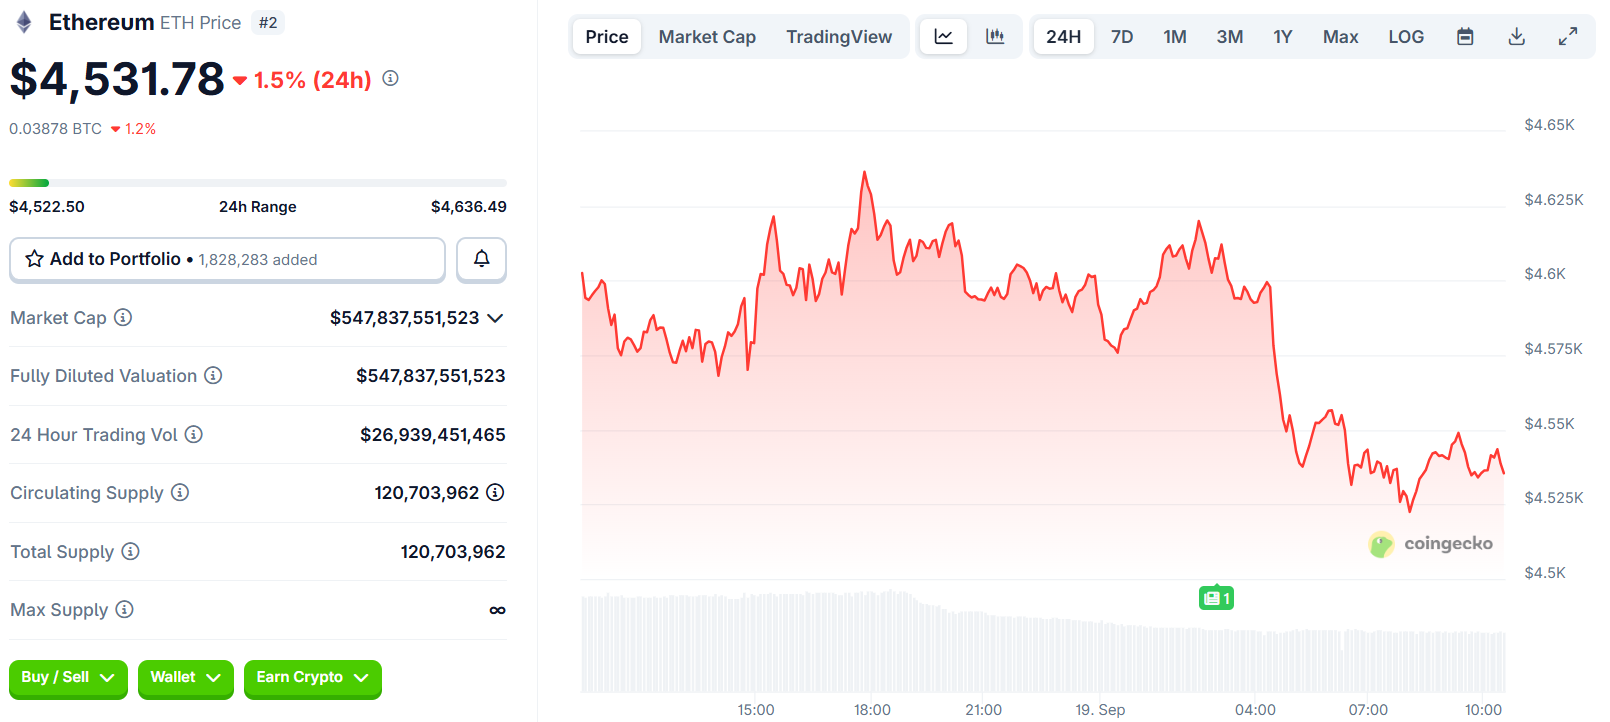Click the red 1.5% (24h) change text
Image resolution: width=1610 pixels, height=722 pixels.
(x=312, y=80)
